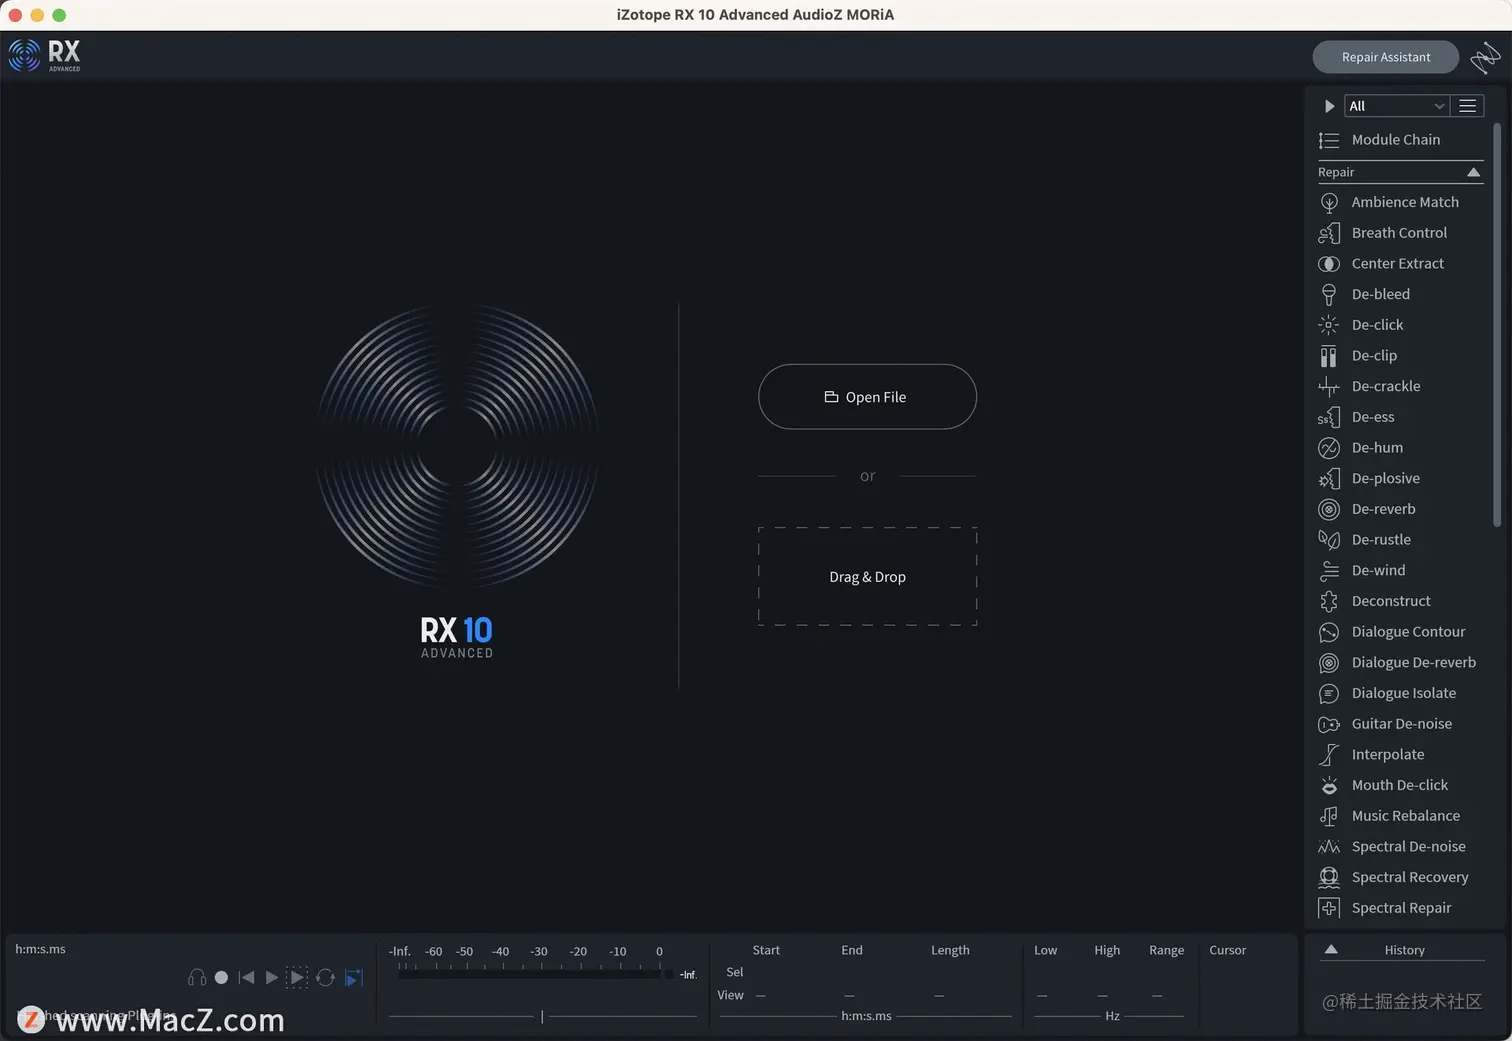Toggle the blue playhead-follows-playback button

(x=353, y=978)
